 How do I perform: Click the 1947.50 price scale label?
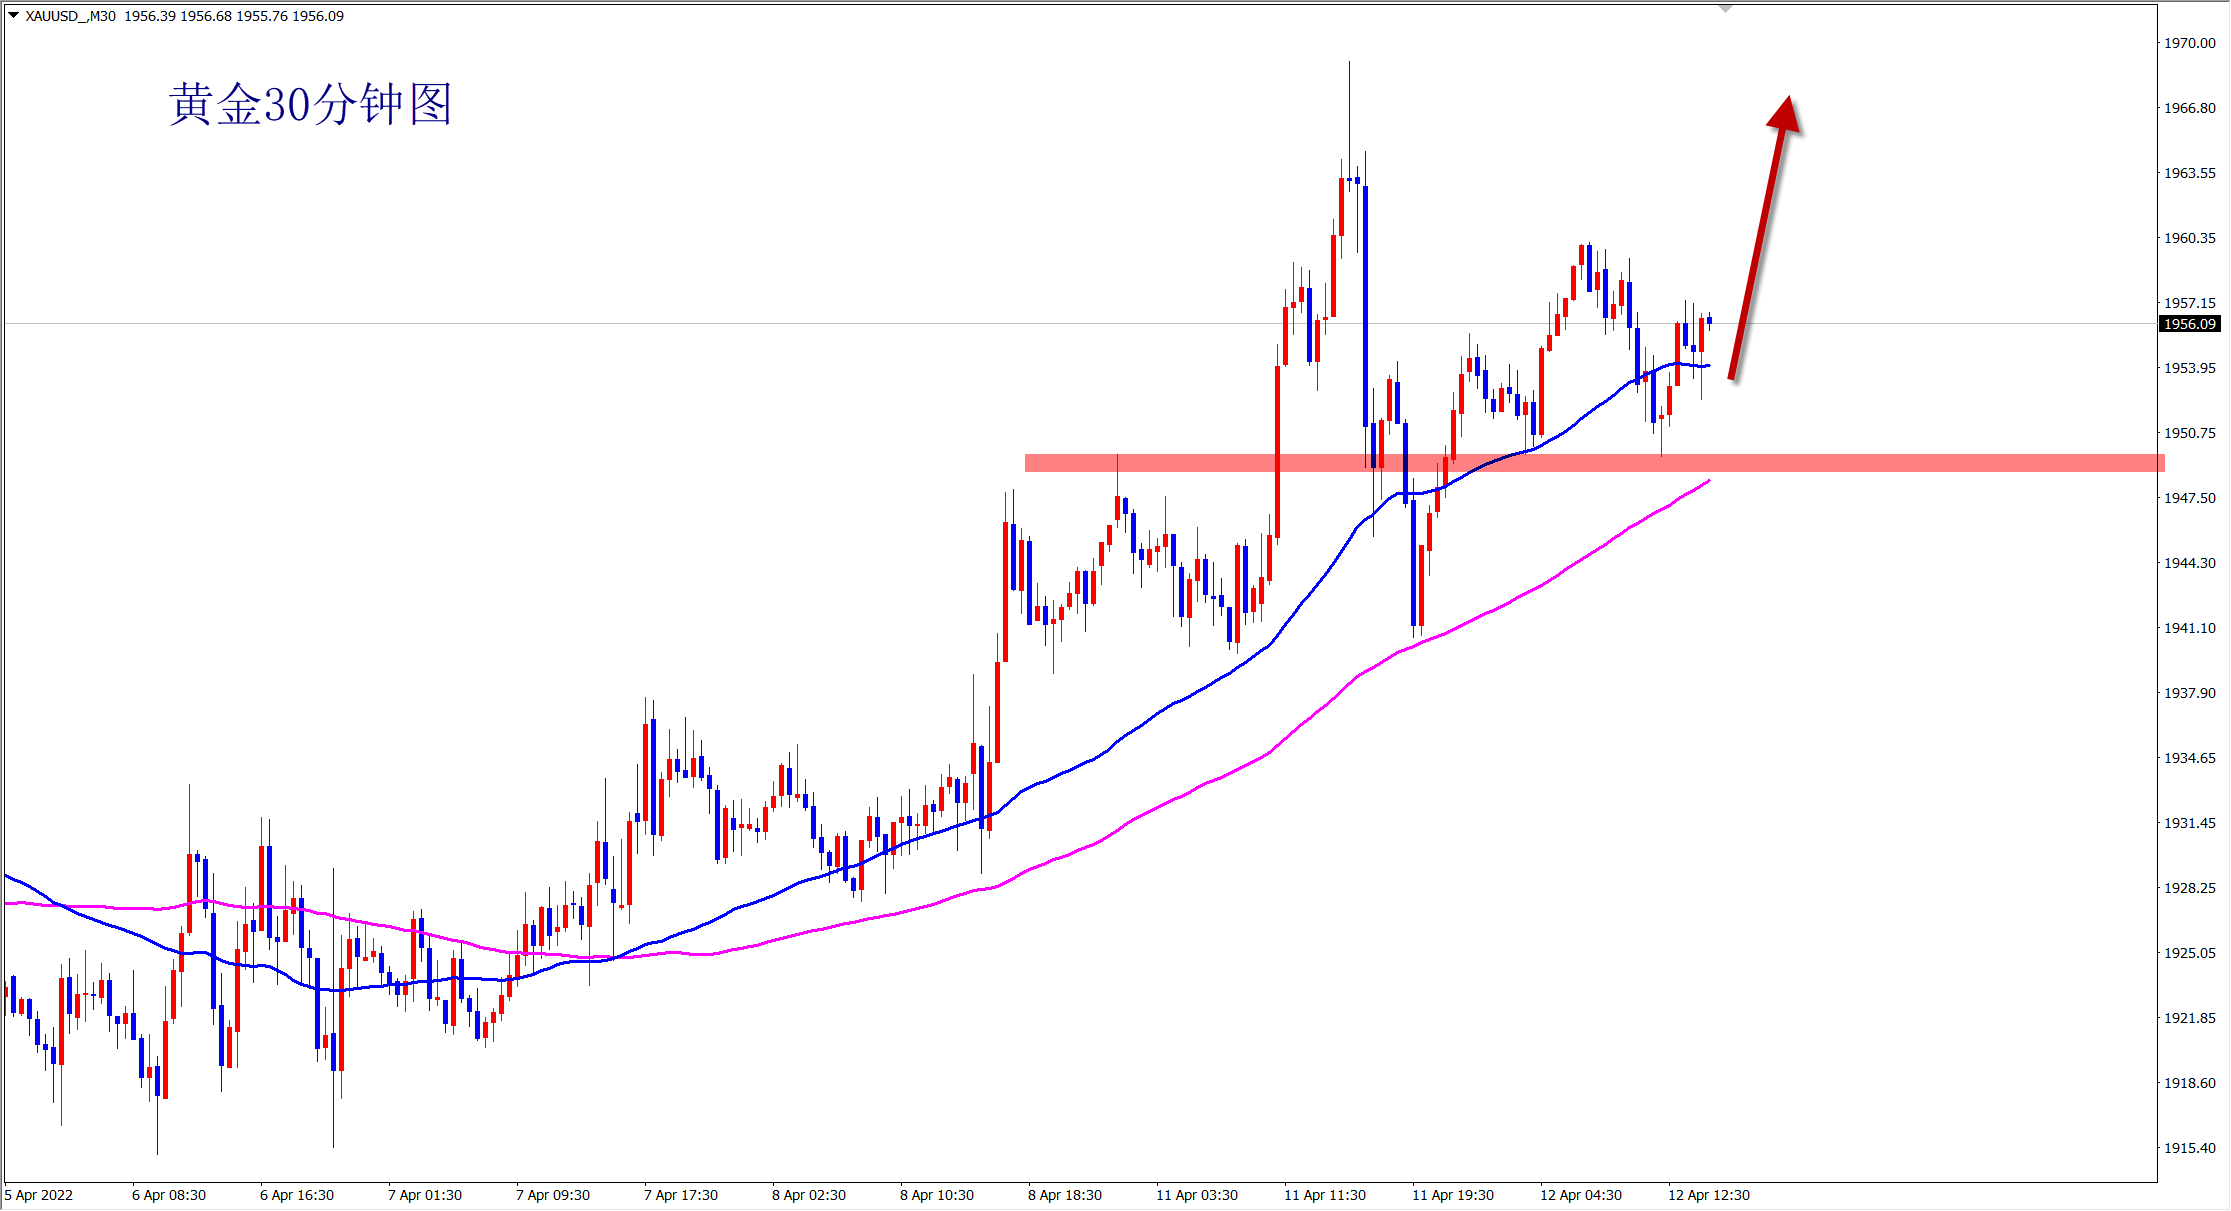point(2189,498)
